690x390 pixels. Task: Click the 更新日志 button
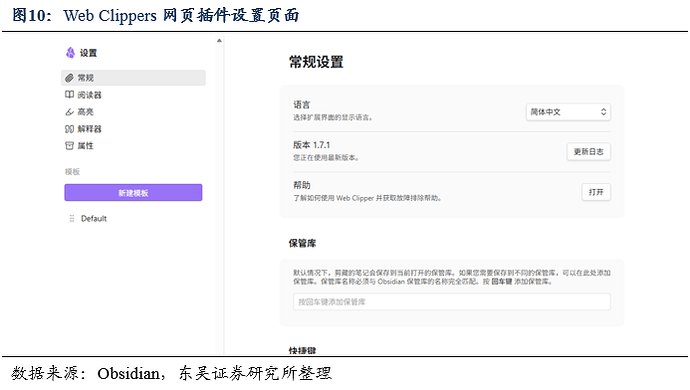coord(588,151)
